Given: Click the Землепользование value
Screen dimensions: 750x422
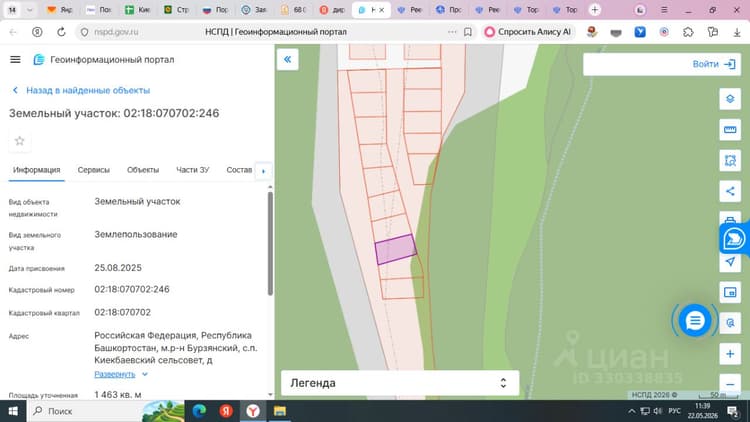Looking at the screenshot, I should (136, 234).
